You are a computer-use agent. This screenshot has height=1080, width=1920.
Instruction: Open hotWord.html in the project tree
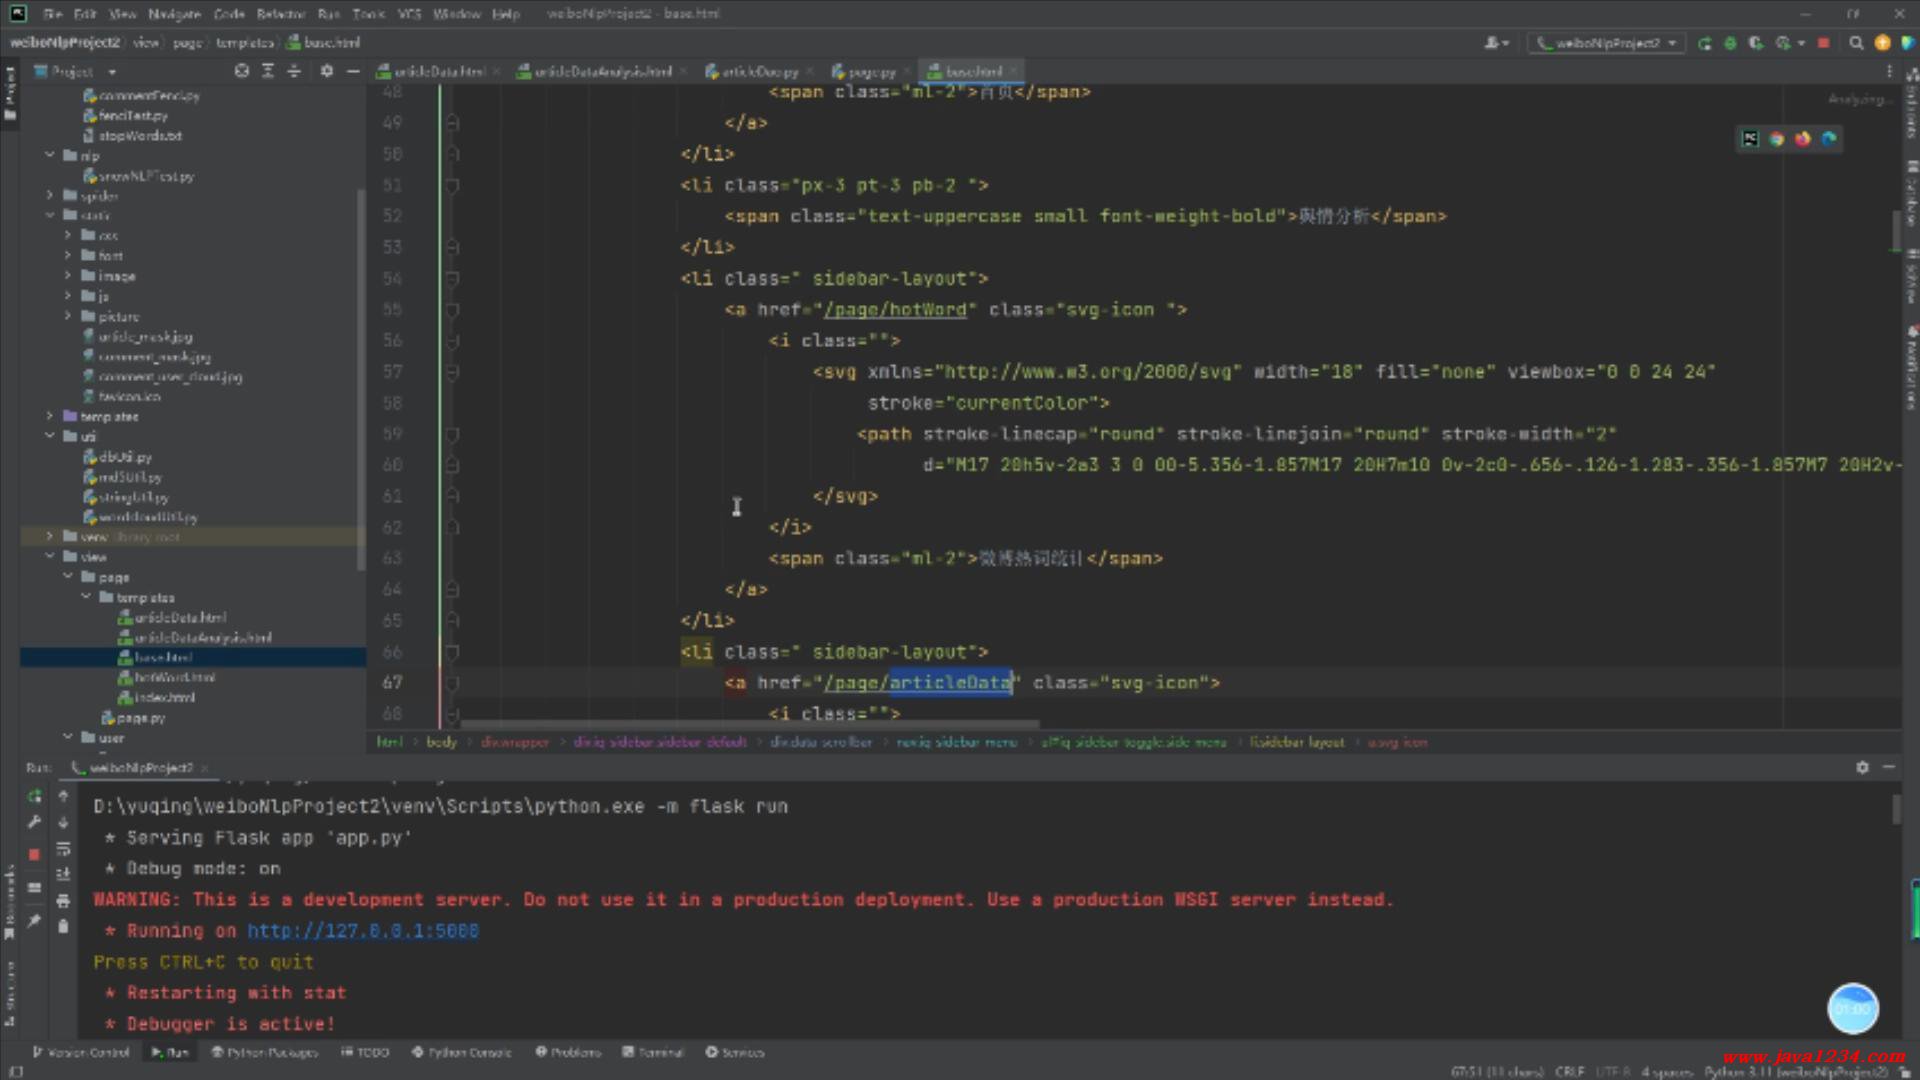pyautogui.click(x=174, y=677)
